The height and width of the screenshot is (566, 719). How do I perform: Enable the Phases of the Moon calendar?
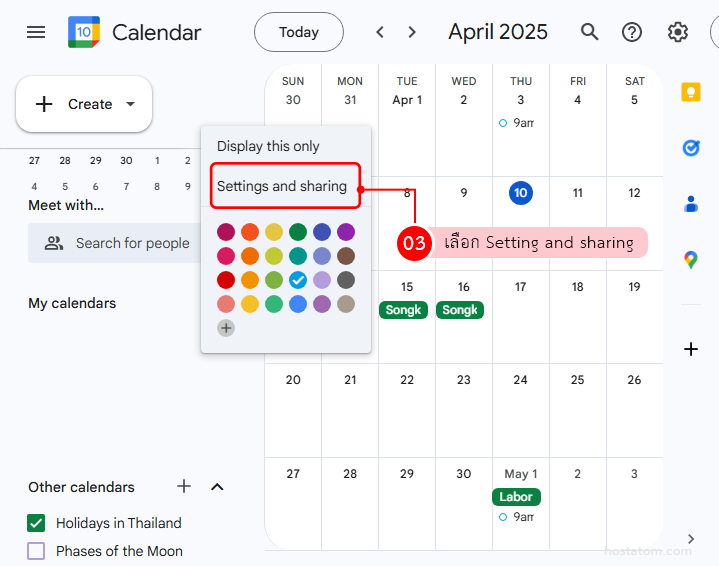[x=36, y=551]
